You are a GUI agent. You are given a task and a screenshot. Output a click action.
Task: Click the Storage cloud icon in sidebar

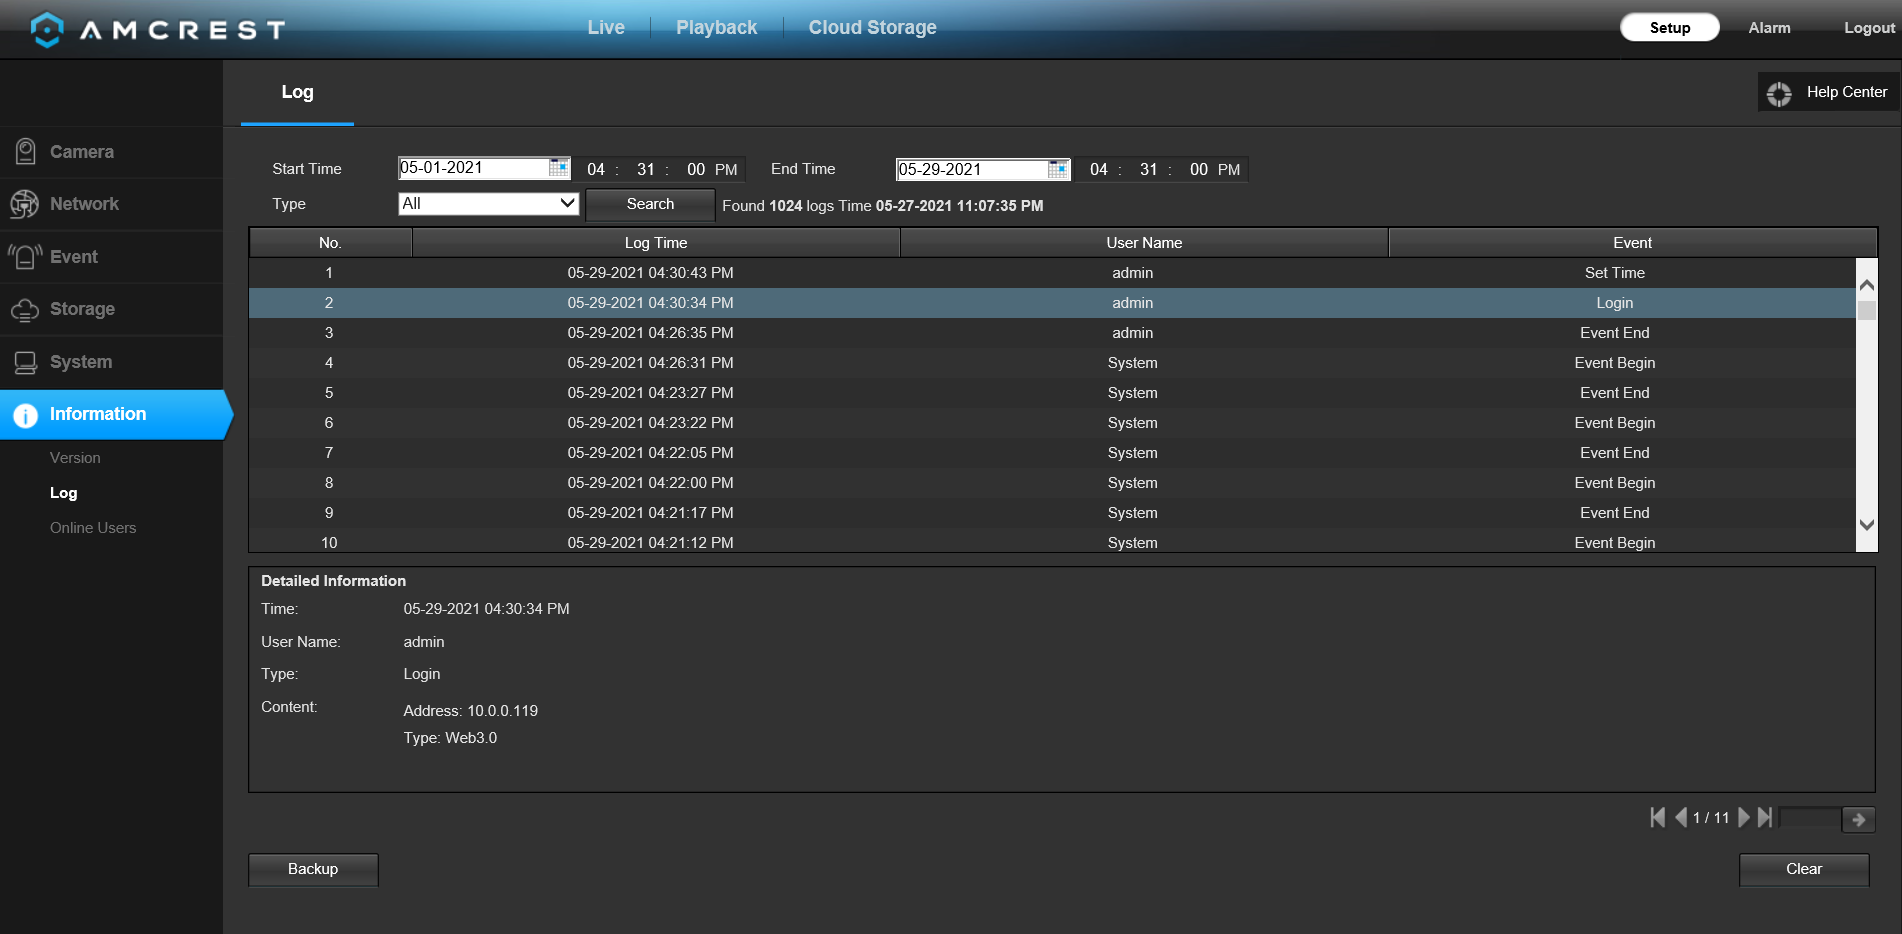[x=25, y=310]
